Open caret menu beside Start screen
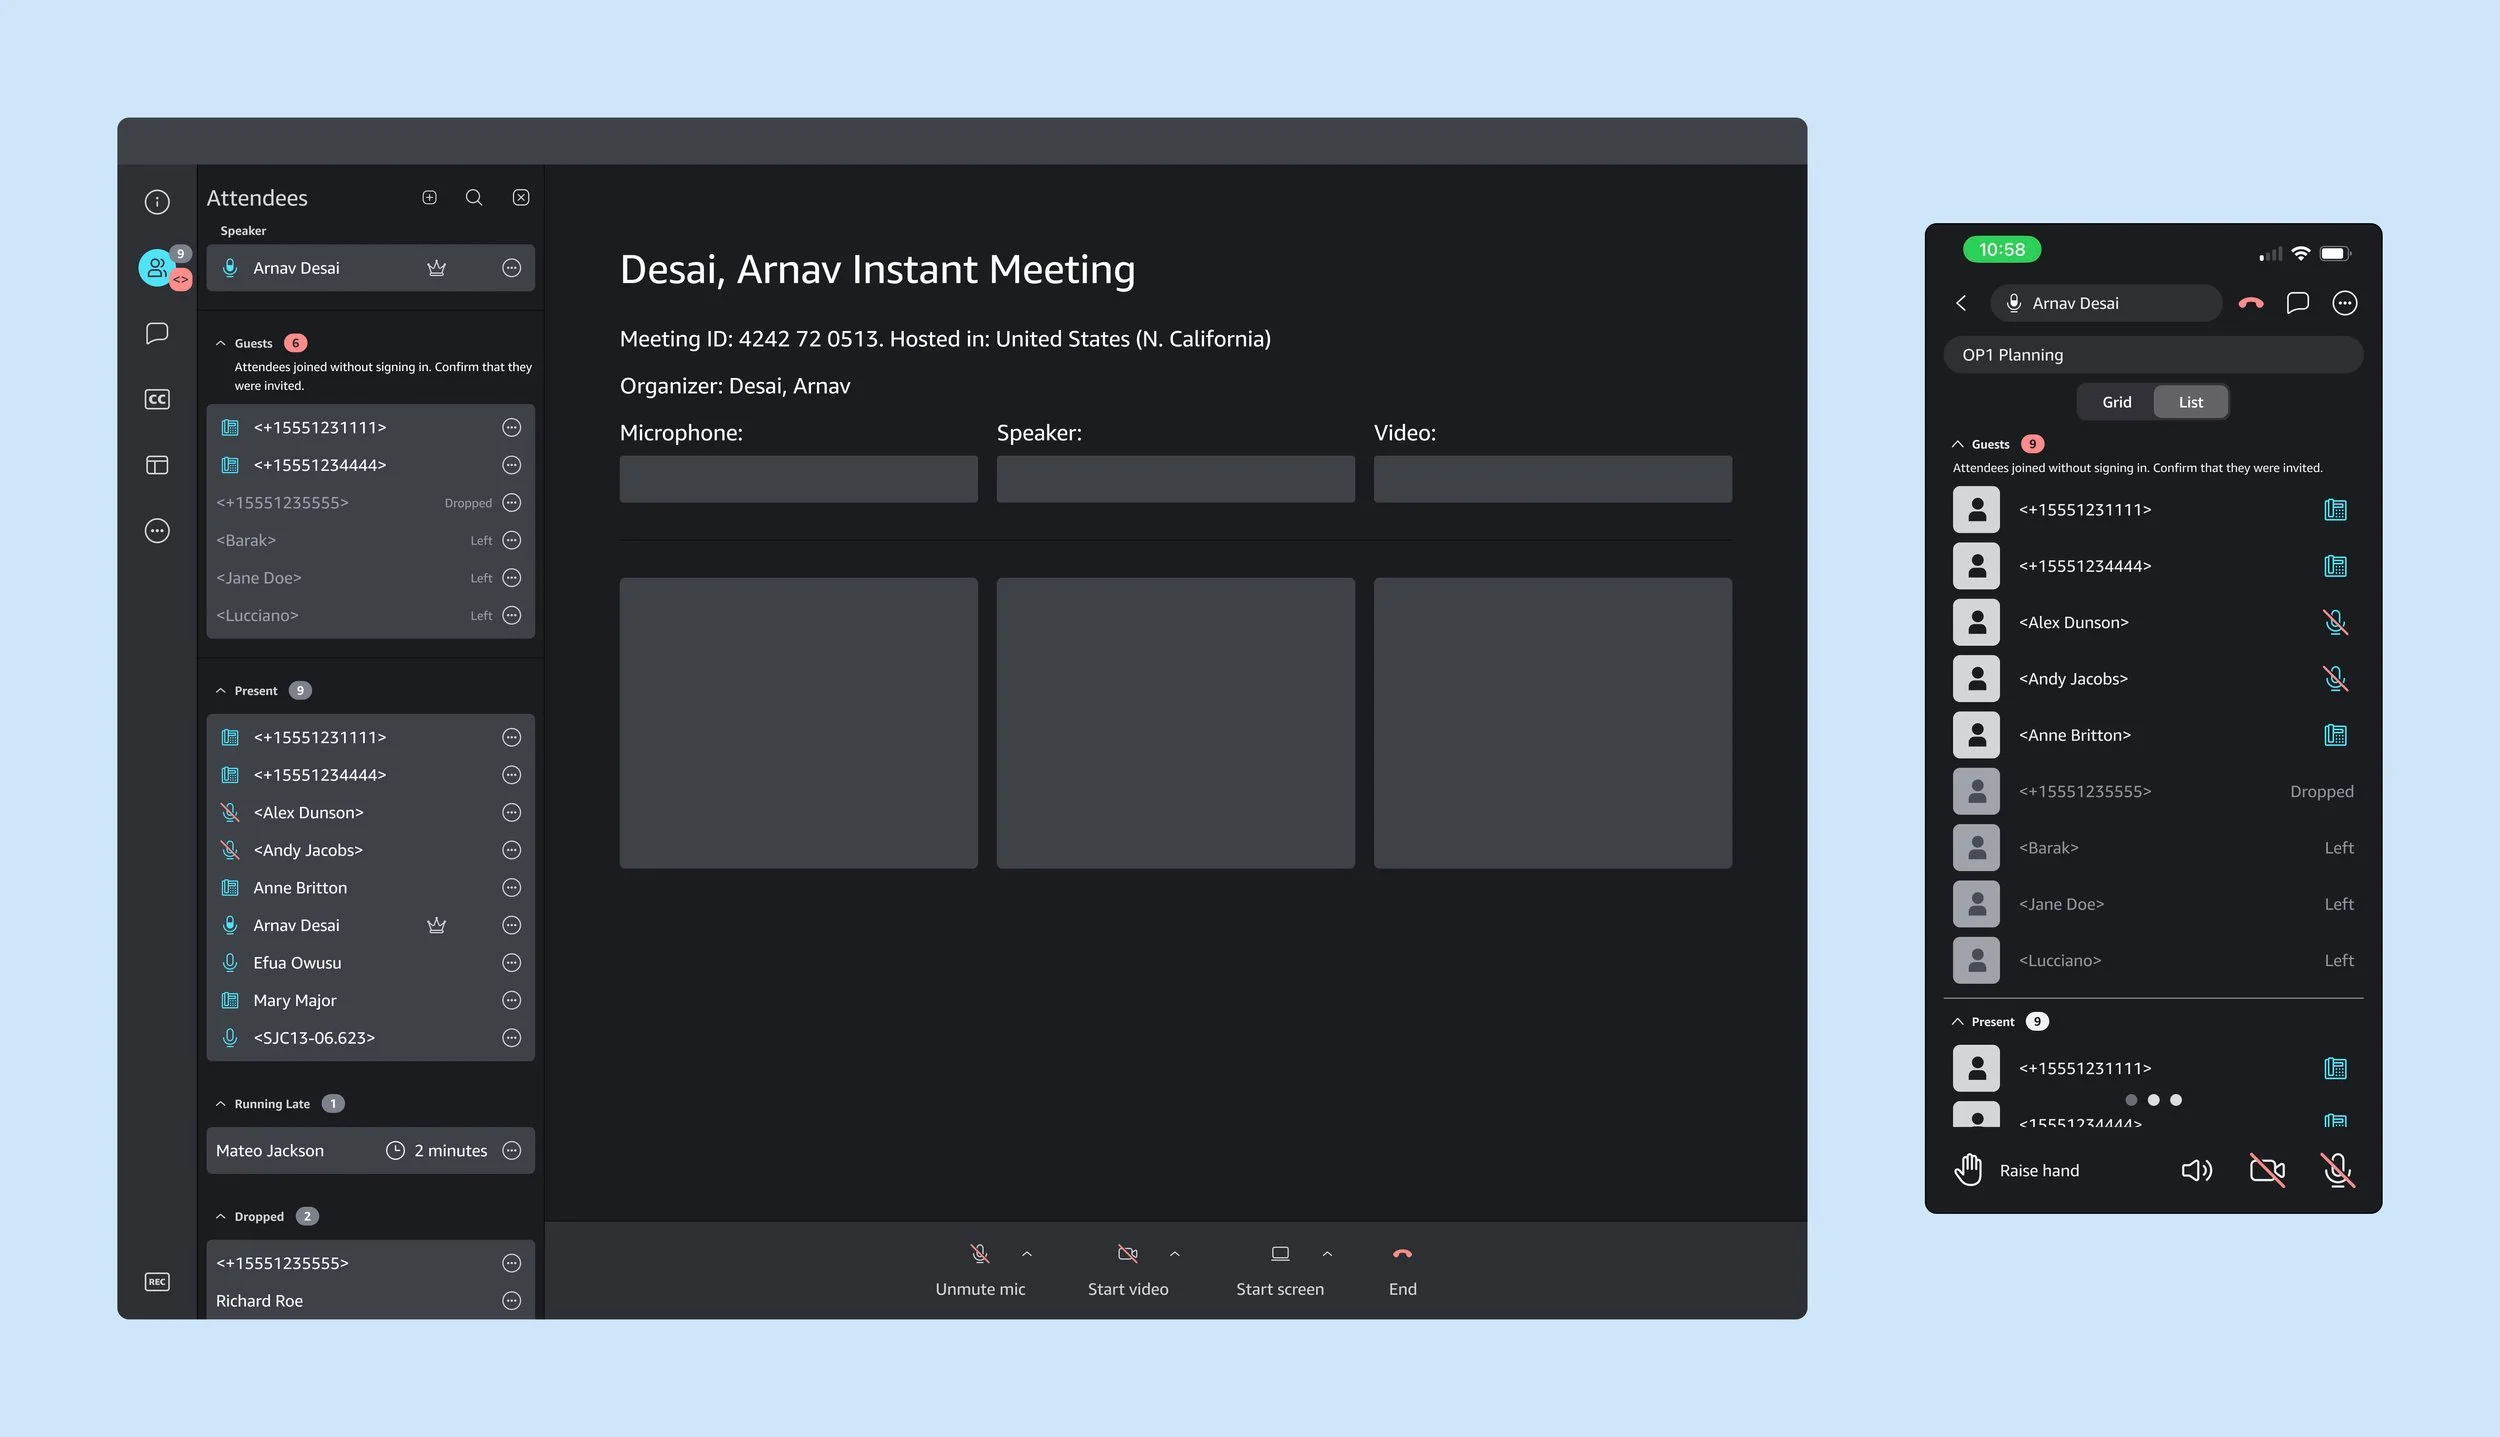Screen dimensions: 2500x1437 coord(1327,1254)
